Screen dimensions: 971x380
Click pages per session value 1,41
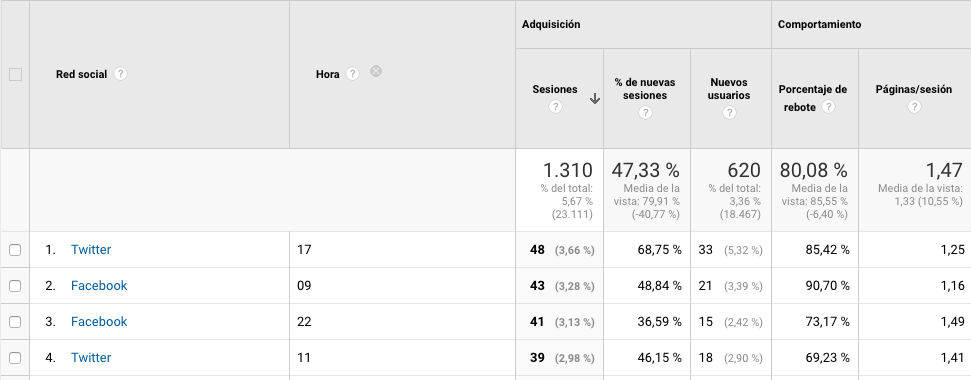pos(954,357)
